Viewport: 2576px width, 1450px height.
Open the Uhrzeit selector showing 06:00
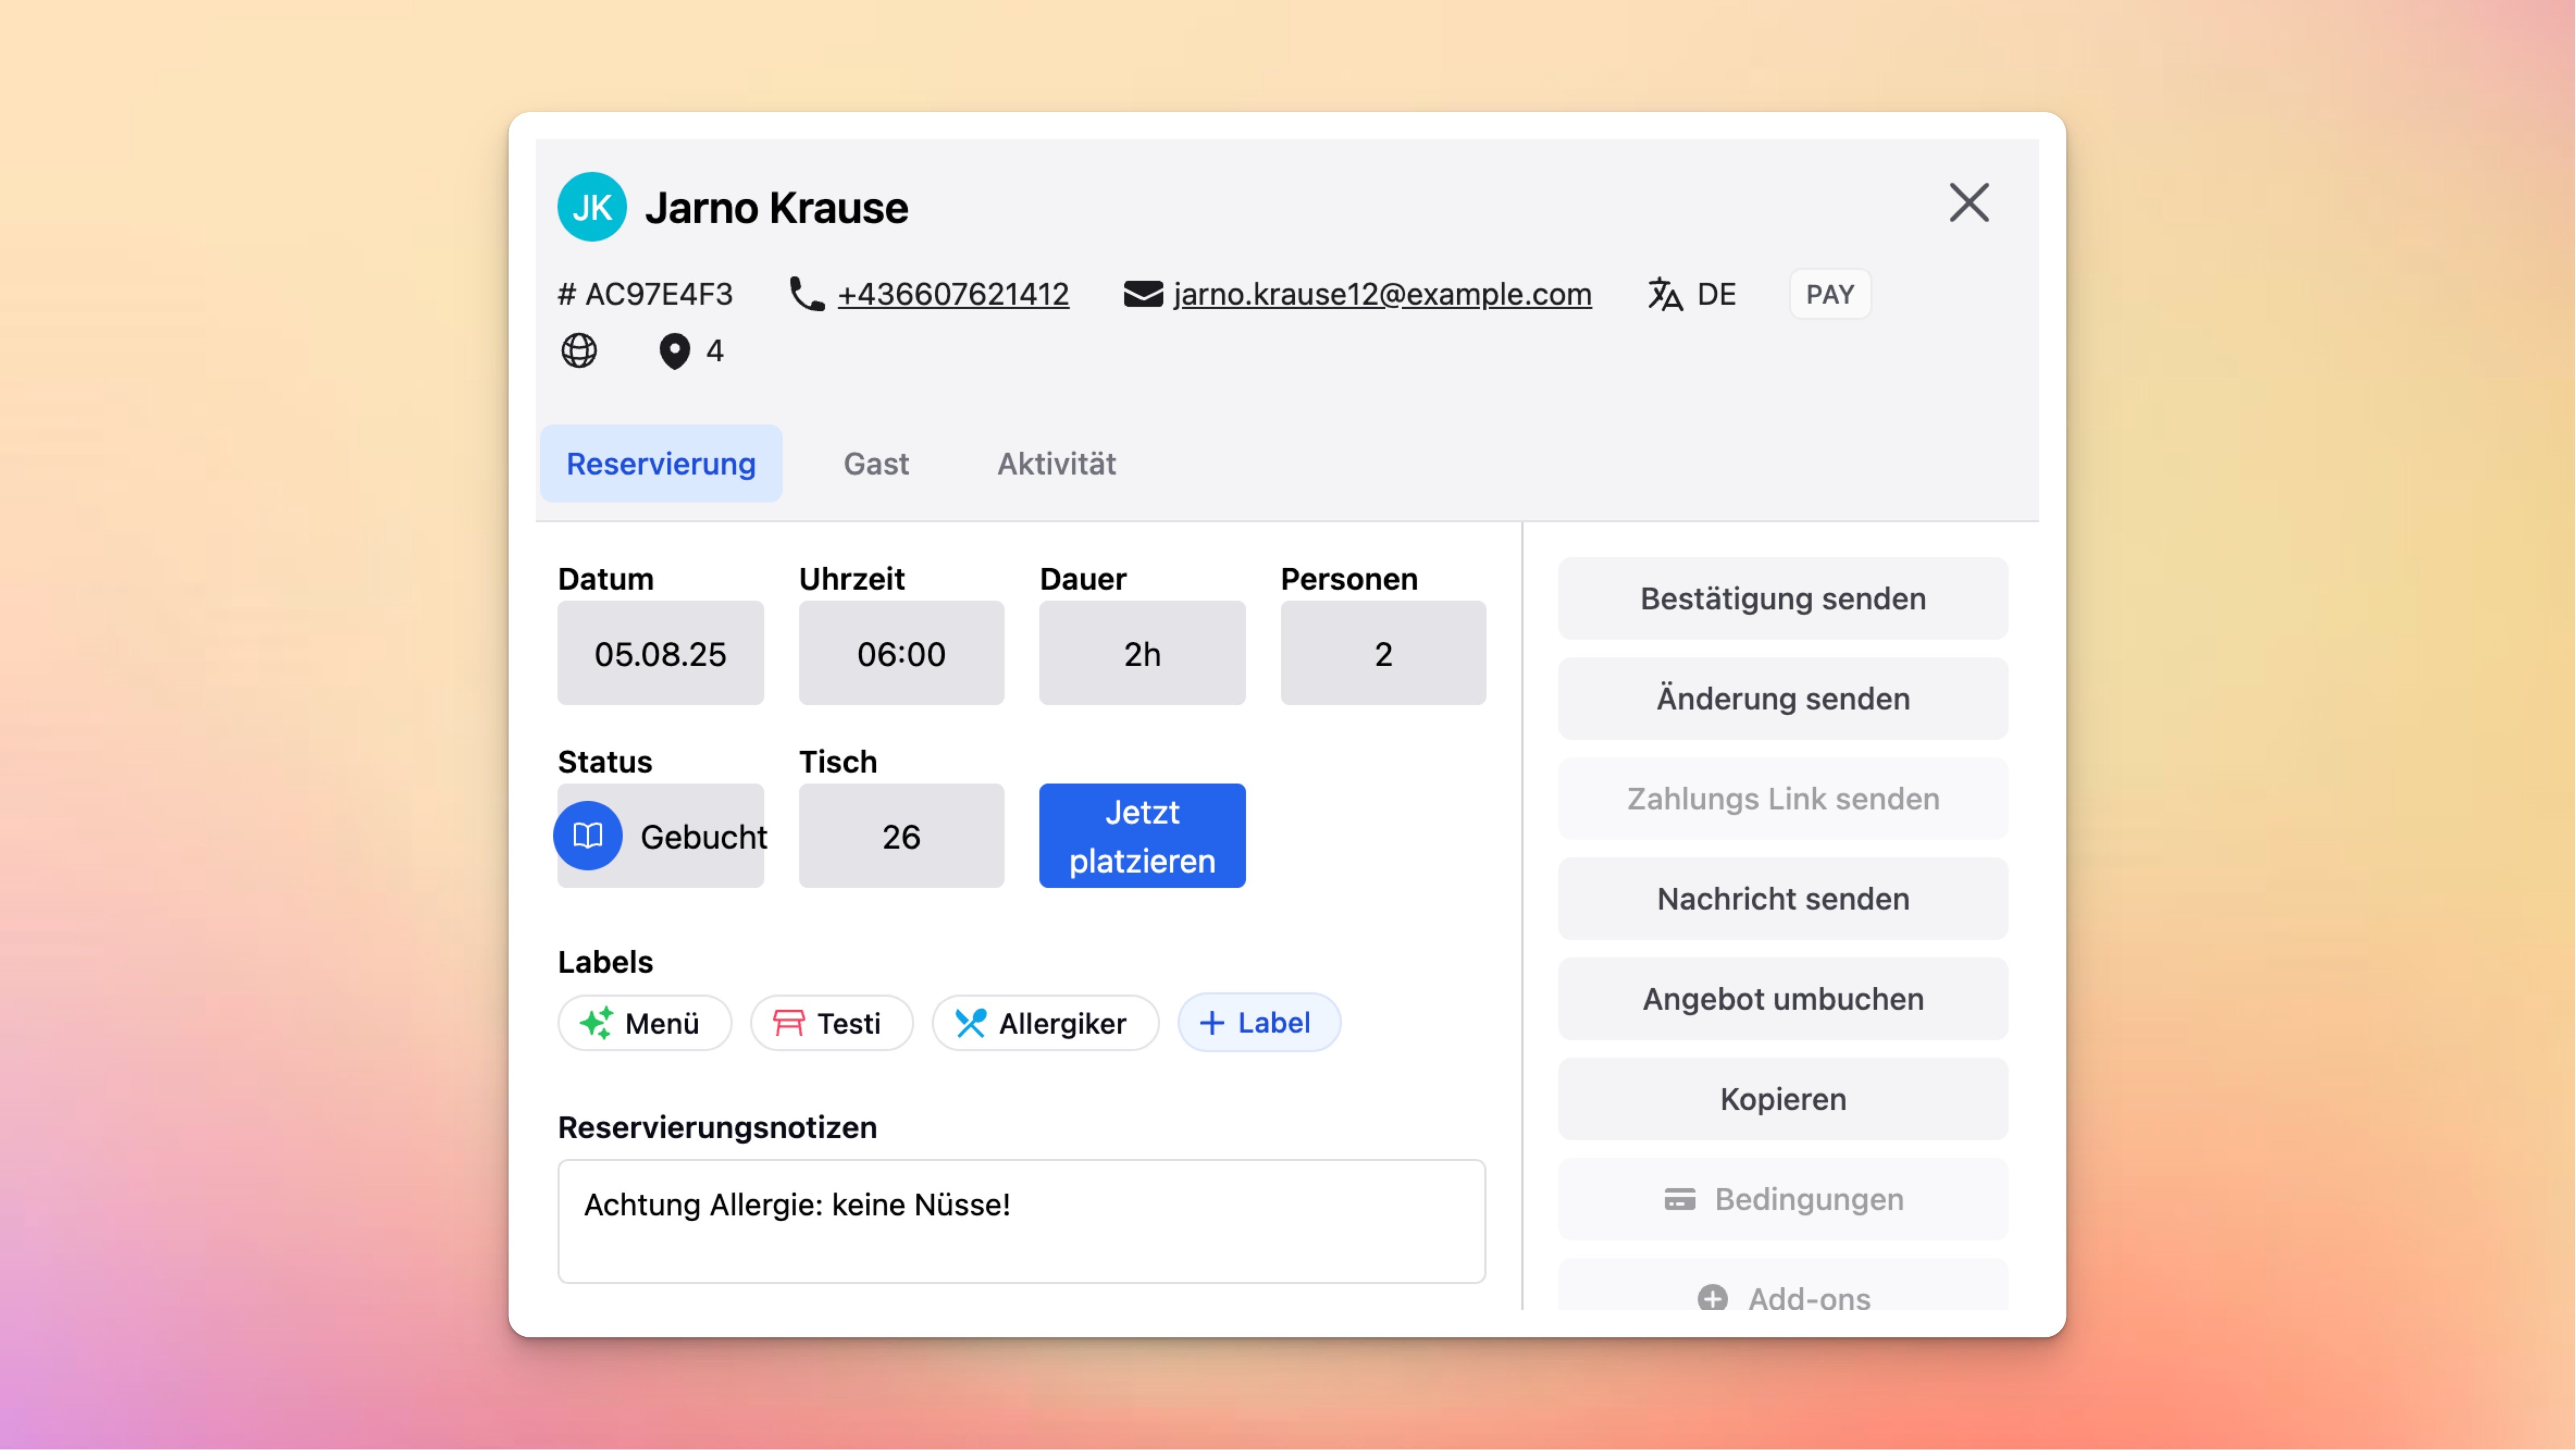(901, 653)
